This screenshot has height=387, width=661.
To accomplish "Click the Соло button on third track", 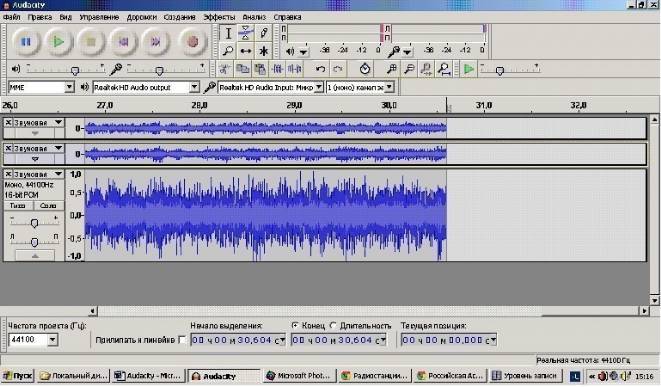I will (x=48, y=206).
